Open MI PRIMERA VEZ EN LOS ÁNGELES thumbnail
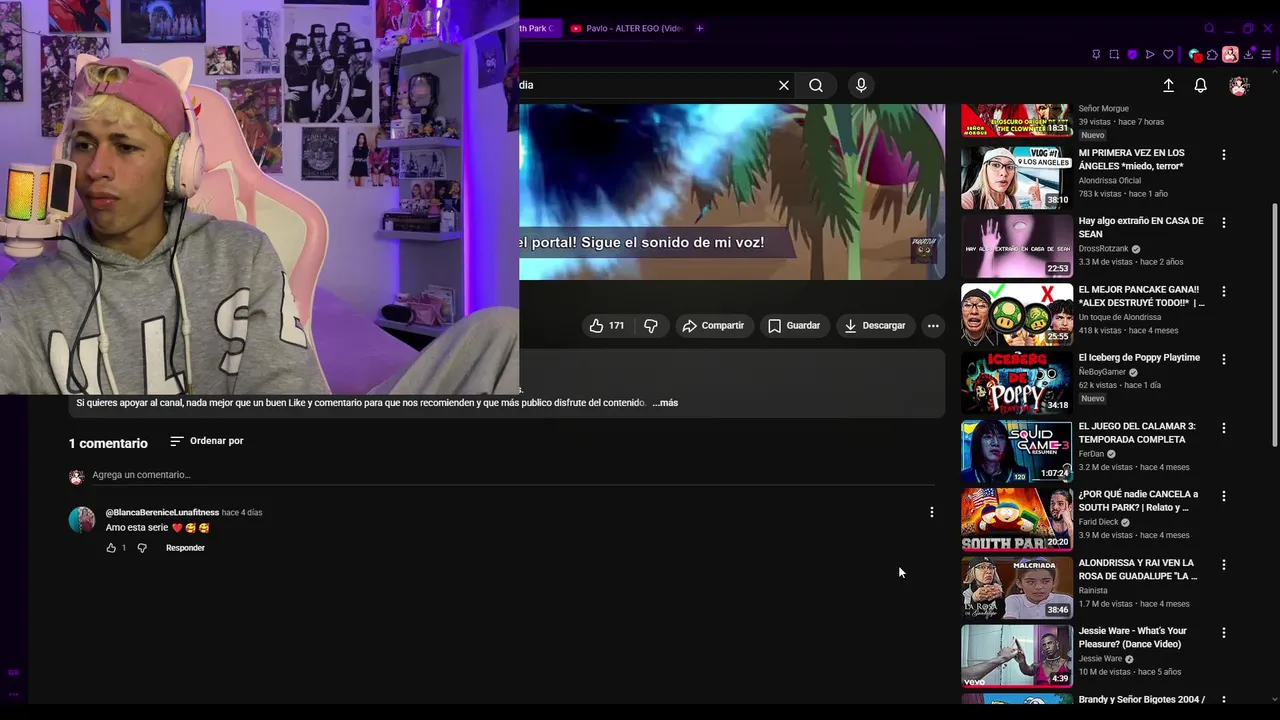1280x720 pixels. click(x=1017, y=178)
